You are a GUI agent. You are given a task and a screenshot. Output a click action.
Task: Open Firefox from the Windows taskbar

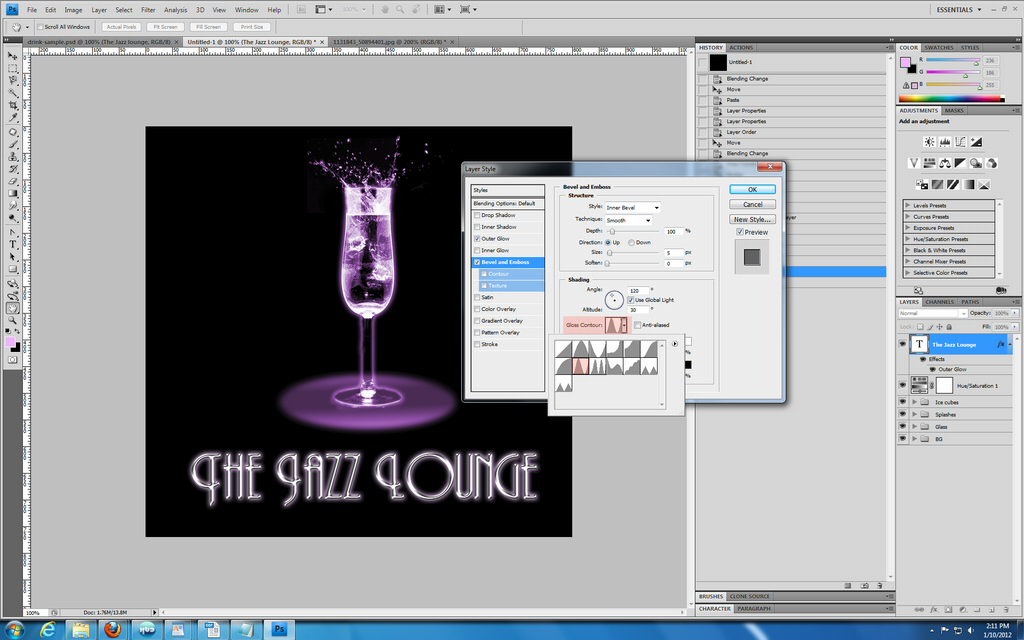point(113,630)
